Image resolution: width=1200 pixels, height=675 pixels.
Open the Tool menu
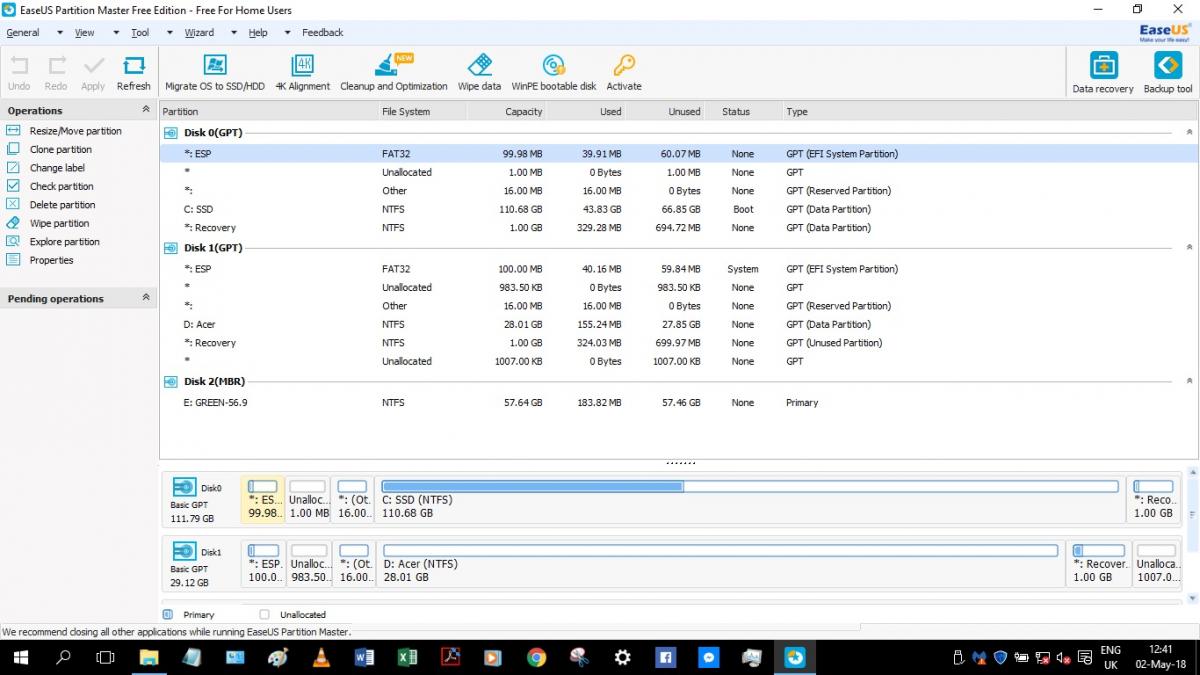point(140,32)
